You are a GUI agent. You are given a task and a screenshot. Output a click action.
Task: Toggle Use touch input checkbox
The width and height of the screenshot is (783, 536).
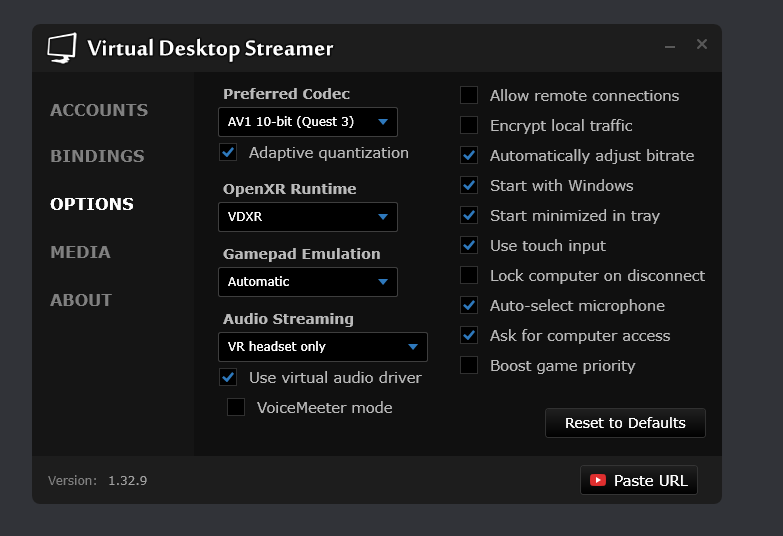(469, 245)
